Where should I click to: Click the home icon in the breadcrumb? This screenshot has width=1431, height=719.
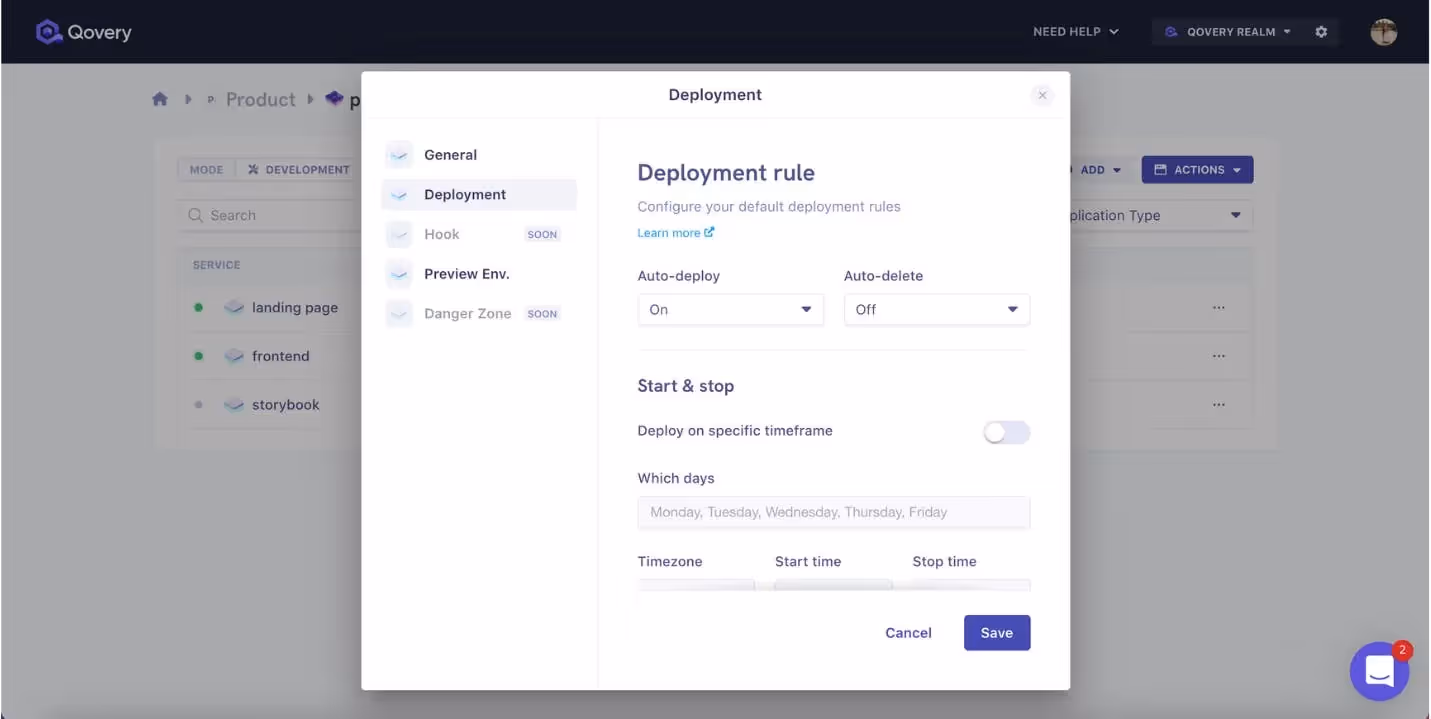tap(159, 98)
